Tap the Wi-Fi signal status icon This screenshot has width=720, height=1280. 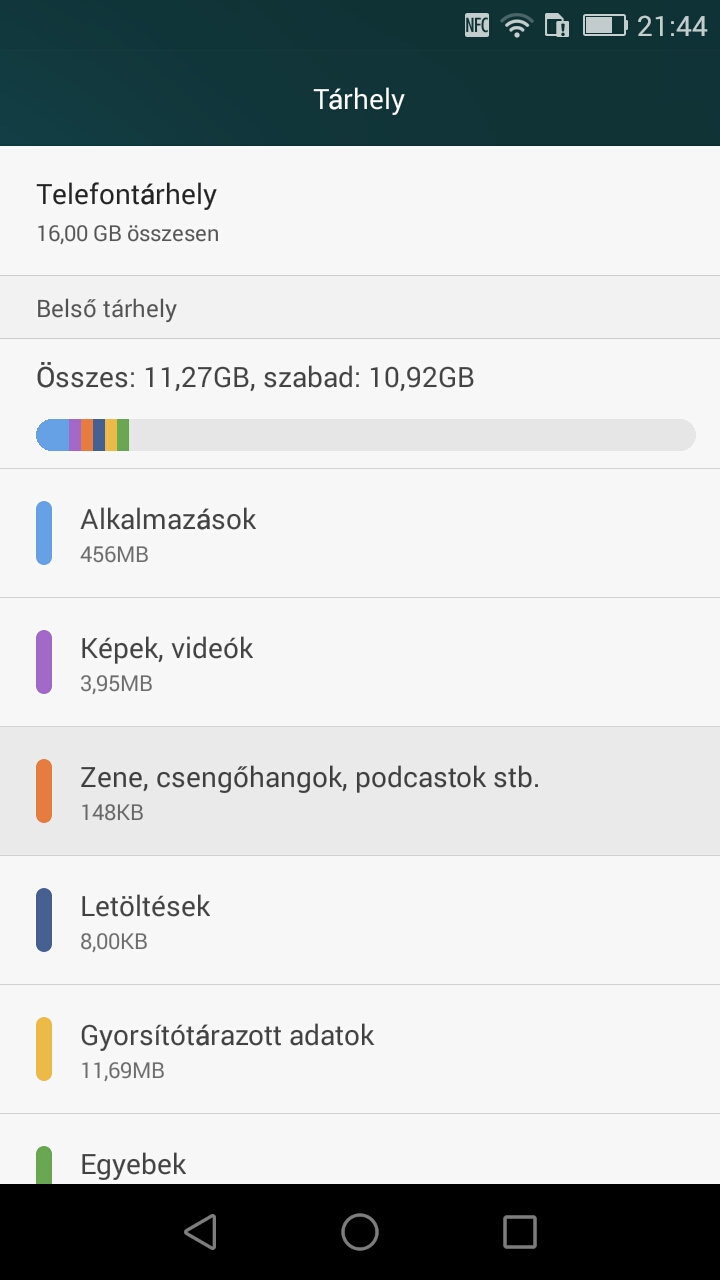point(517,26)
